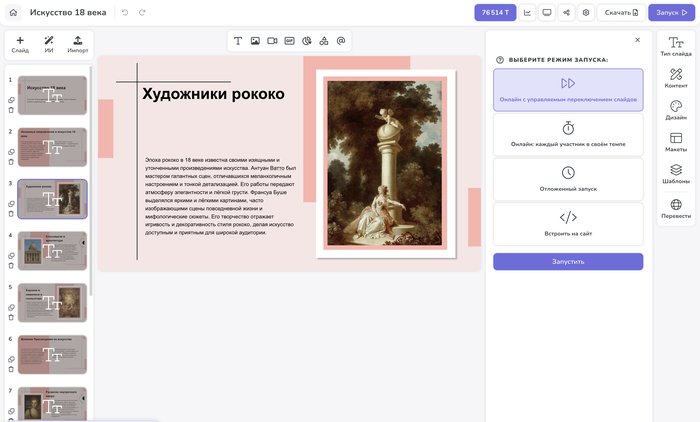Image resolution: width=700 pixels, height=422 pixels.
Task: Insert a chart element
Action: (306, 41)
